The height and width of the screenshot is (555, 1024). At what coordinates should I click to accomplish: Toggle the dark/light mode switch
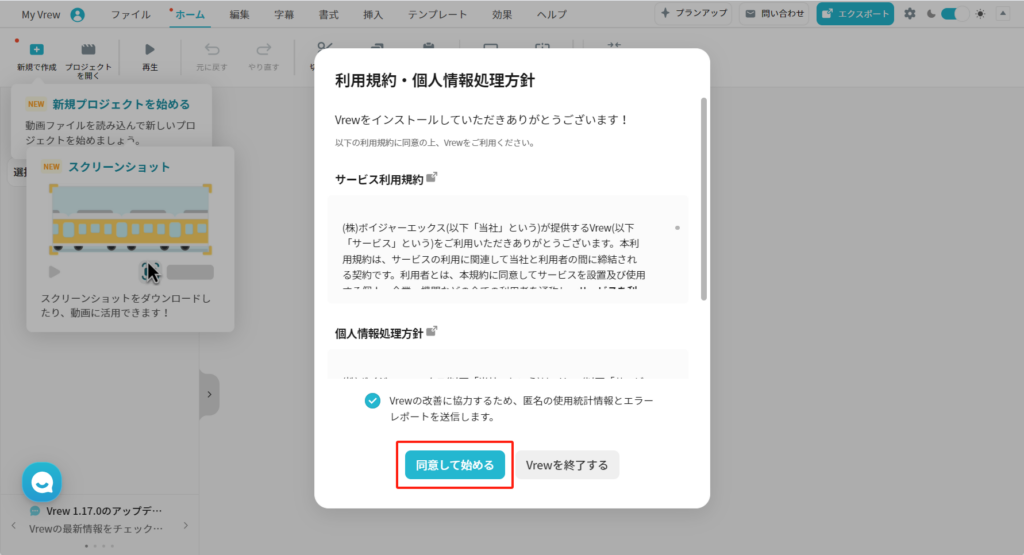click(x=953, y=14)
